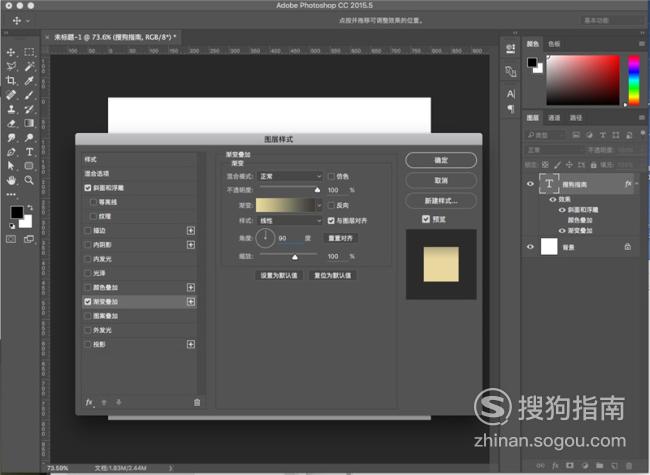
Task: Select the Eyedropper tool
Action: coord(29,80)
